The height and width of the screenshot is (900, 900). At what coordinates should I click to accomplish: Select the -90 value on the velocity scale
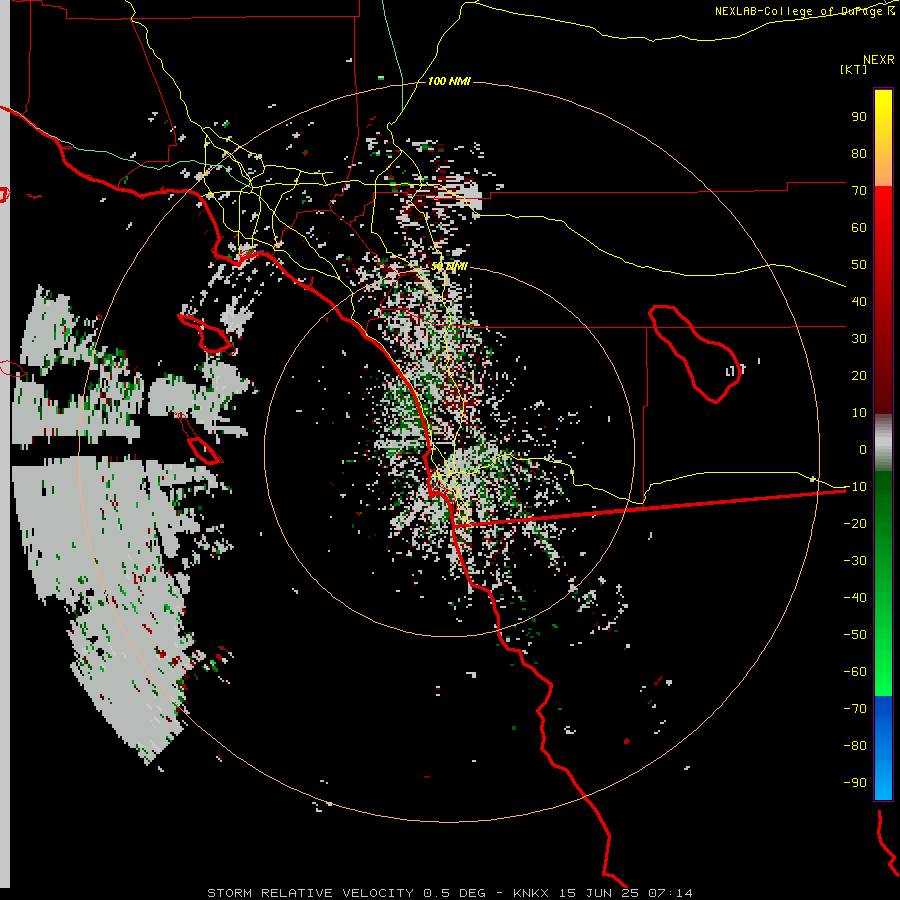(855, 783)
